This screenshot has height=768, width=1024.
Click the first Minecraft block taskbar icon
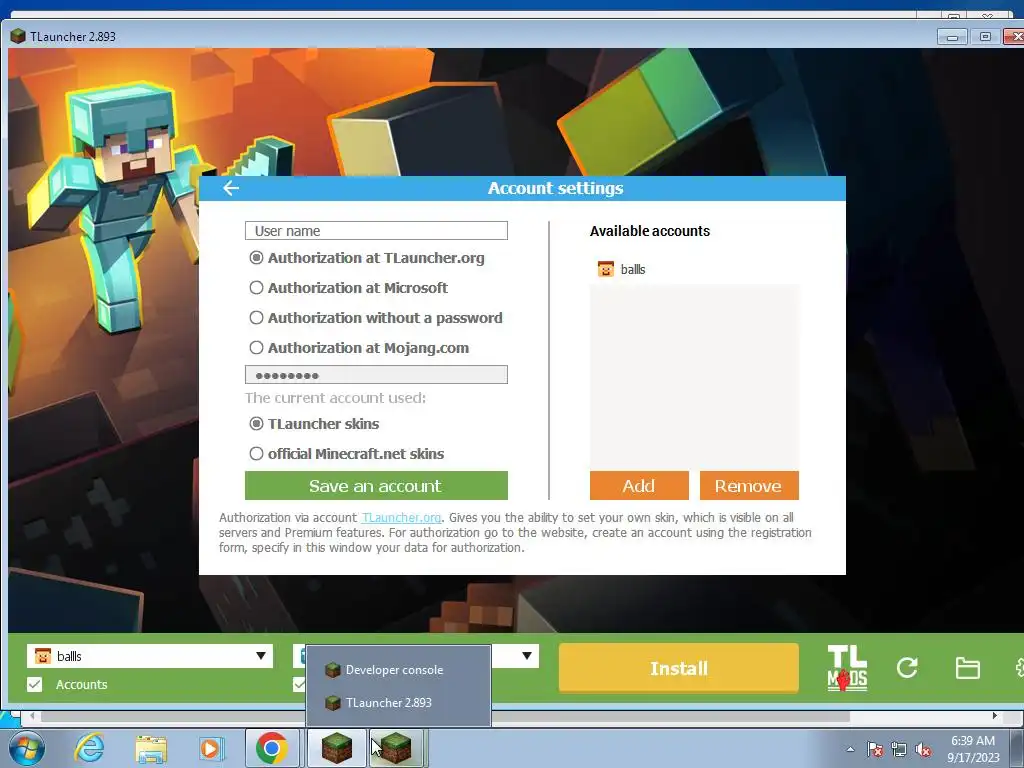[x=336, y=748]
